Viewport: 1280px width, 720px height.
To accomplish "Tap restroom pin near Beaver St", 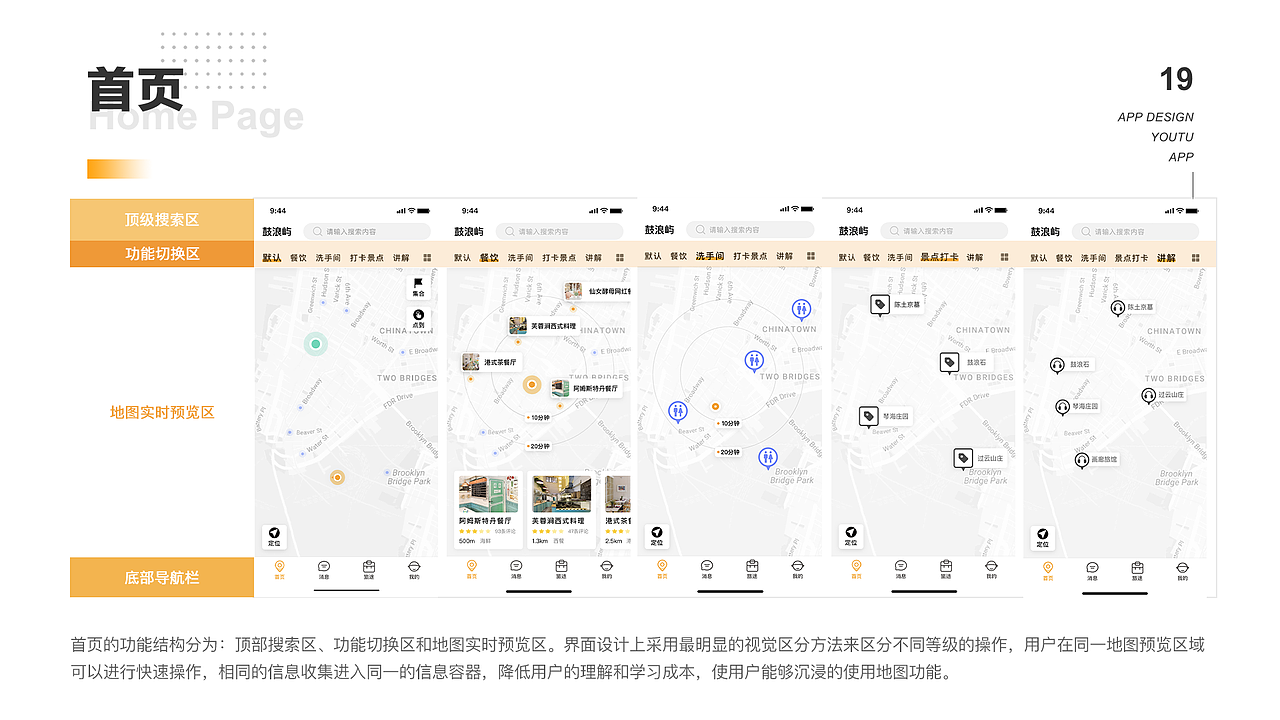I will [x=678, y=412].
